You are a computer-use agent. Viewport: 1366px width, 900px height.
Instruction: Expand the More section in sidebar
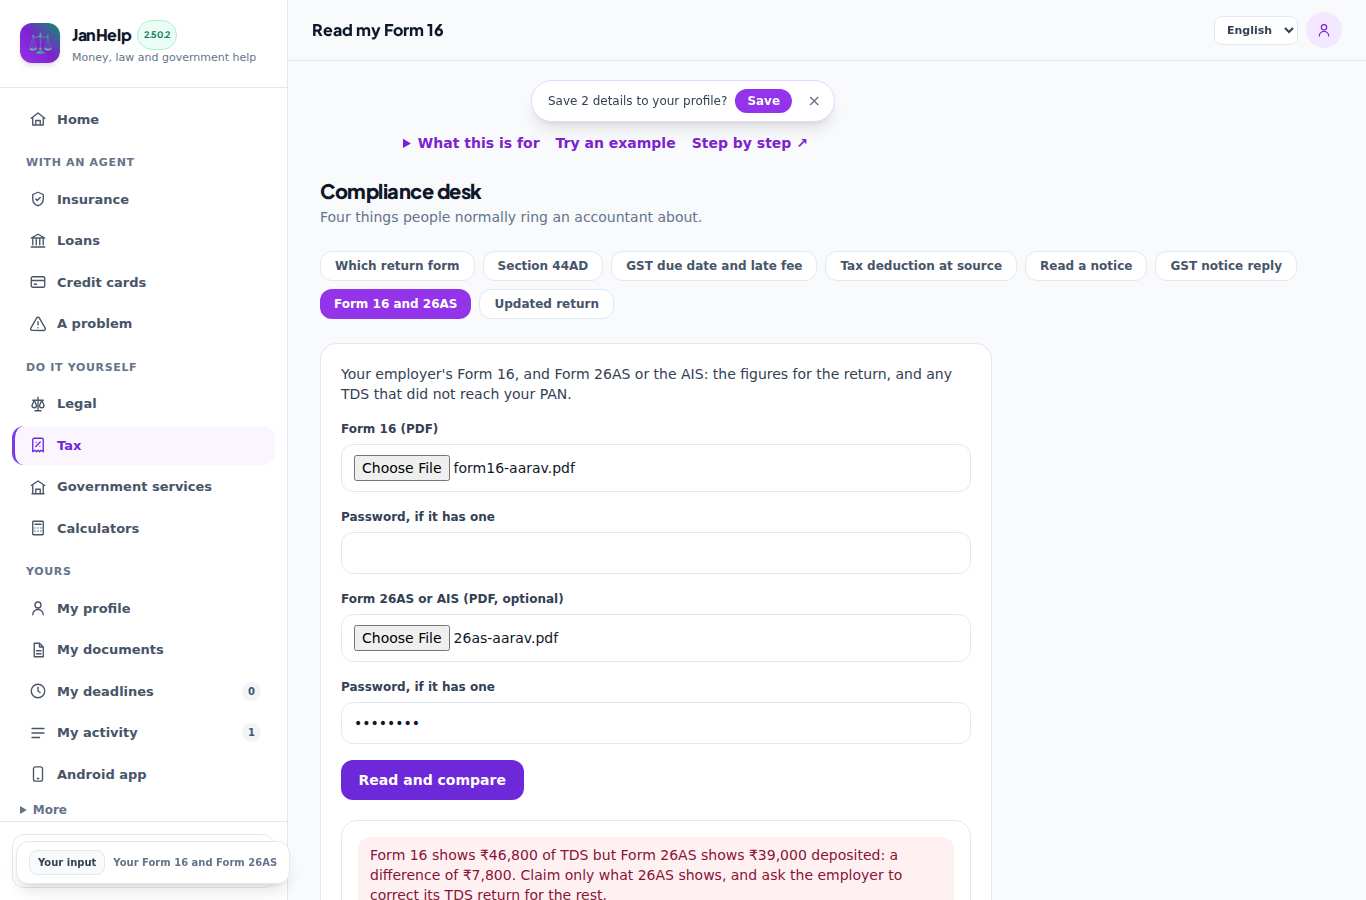(43, 809)
